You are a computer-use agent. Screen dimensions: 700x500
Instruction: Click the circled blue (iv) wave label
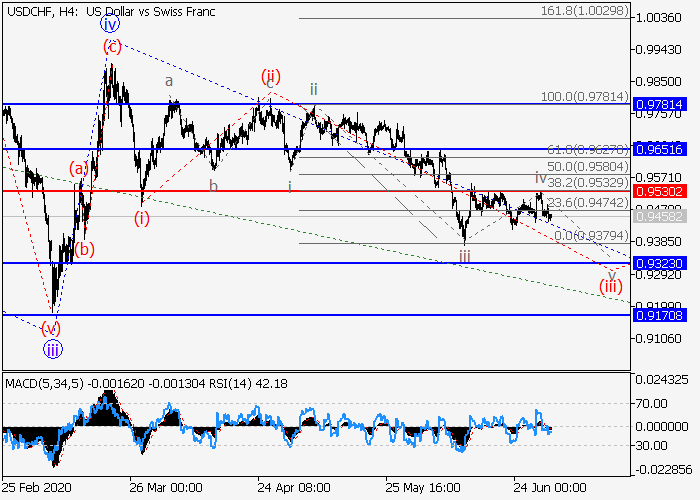[109, 23]
